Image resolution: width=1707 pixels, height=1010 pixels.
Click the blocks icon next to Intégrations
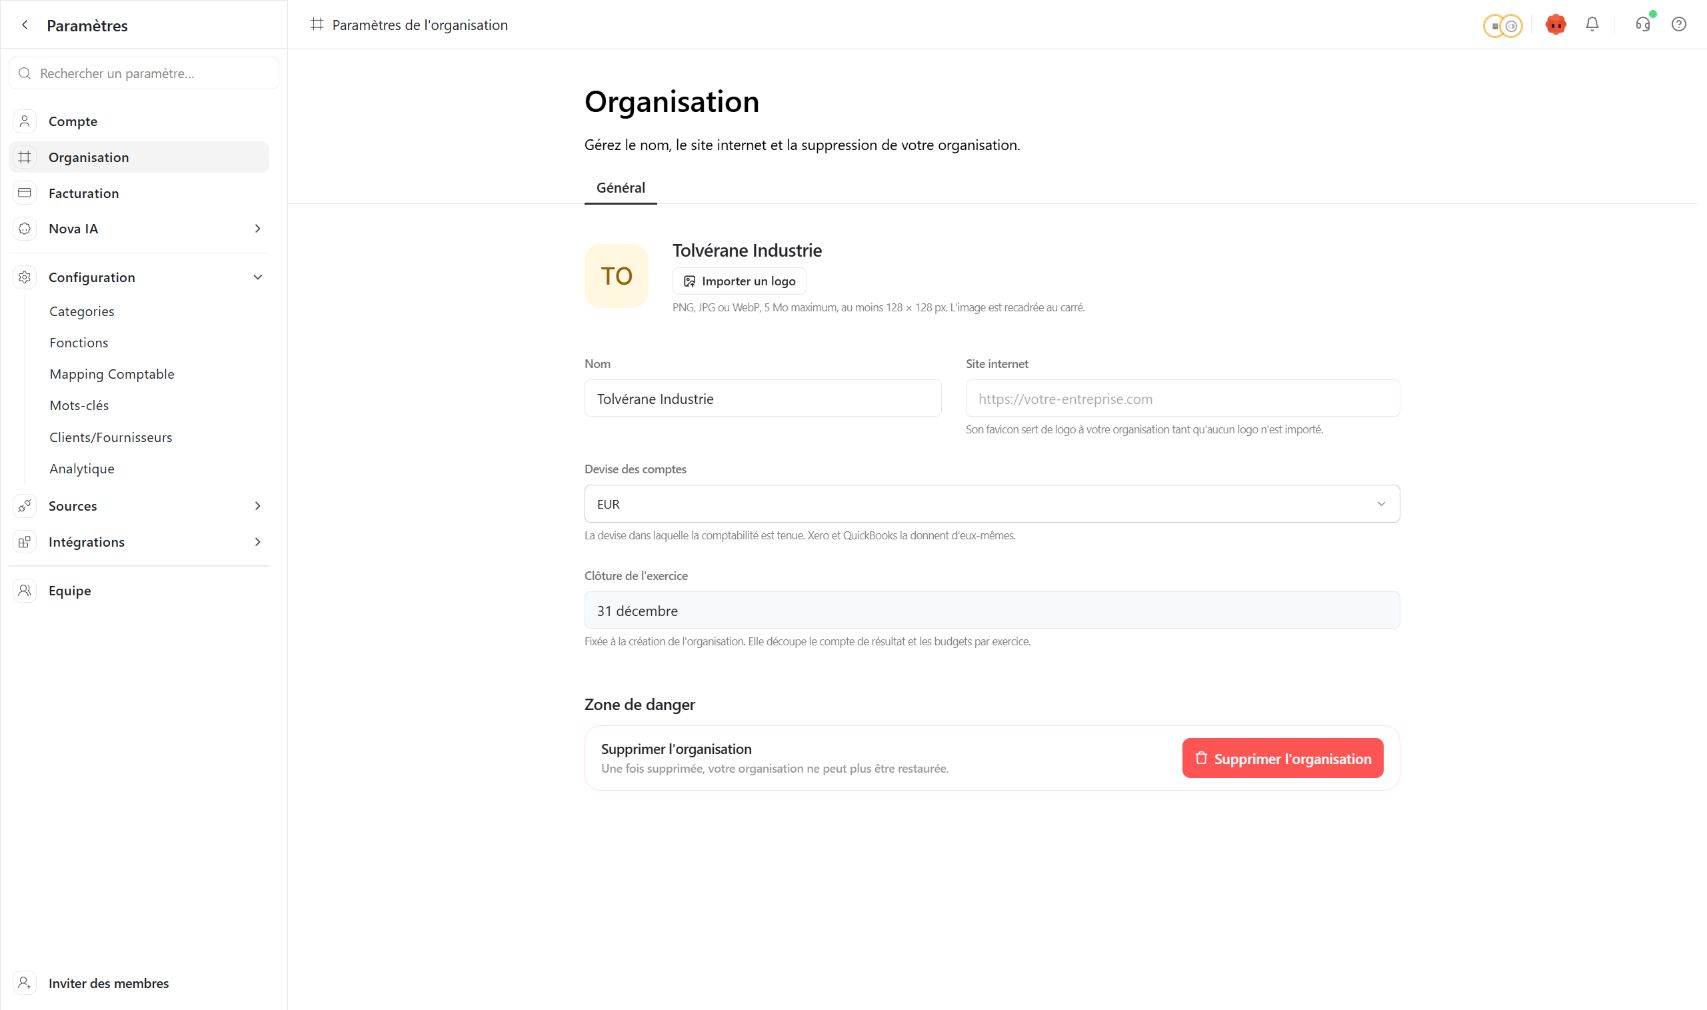click(x=25, y=542)
